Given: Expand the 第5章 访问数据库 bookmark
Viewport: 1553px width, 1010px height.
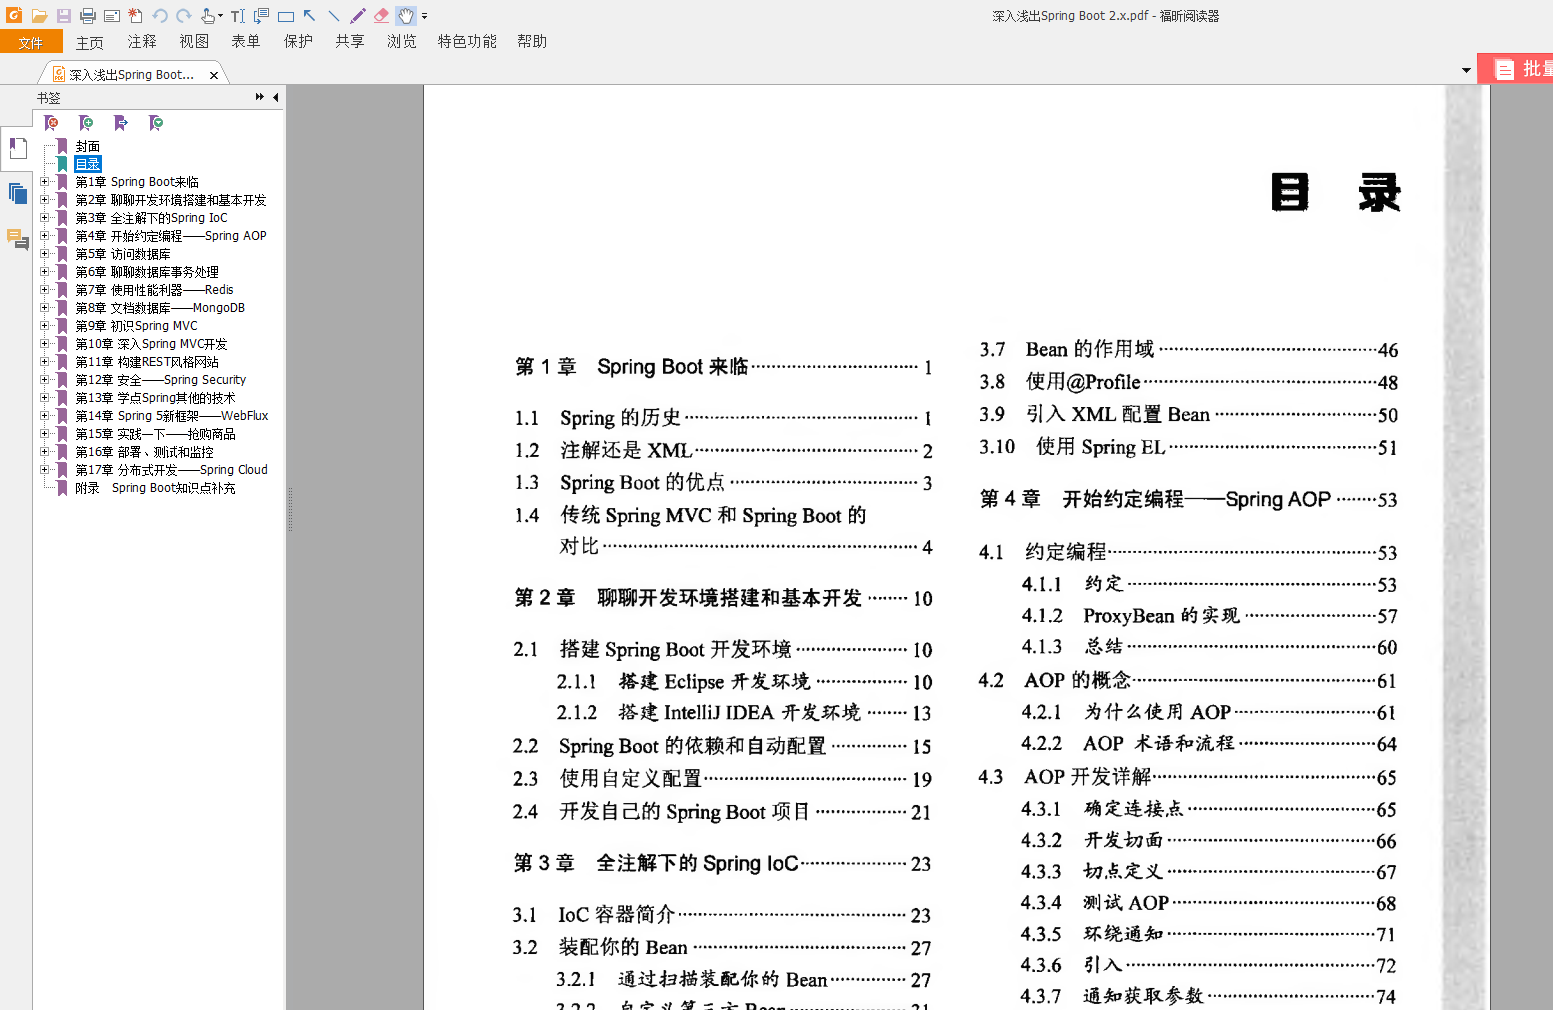Looking at the screenshot, I should (44, 254).
